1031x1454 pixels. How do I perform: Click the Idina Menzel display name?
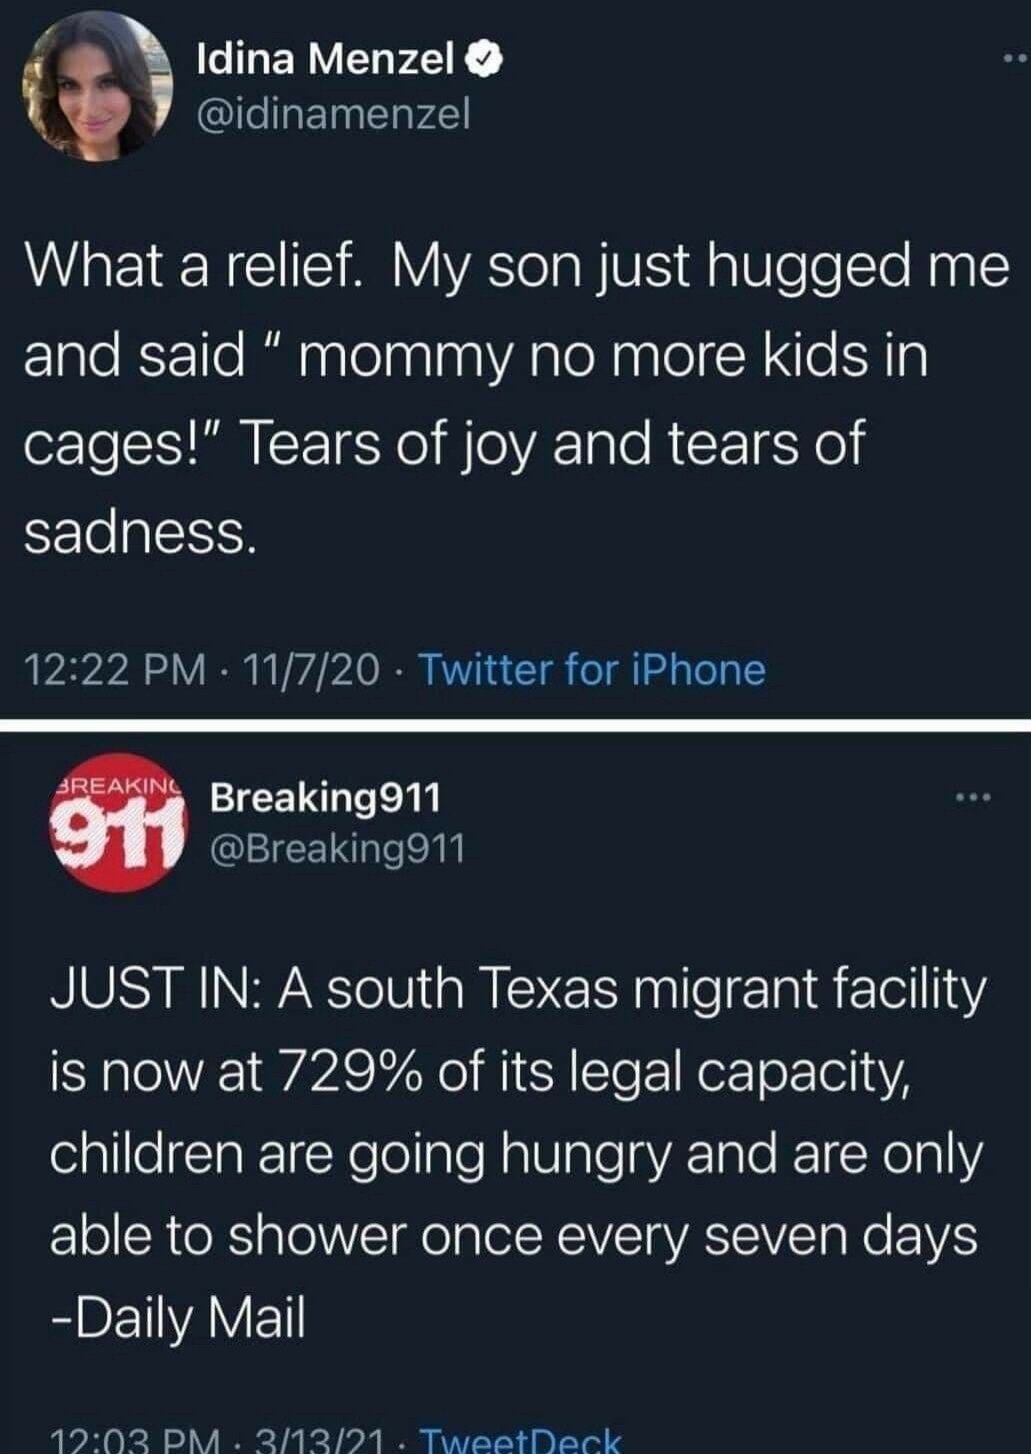[x=326, y=62]
